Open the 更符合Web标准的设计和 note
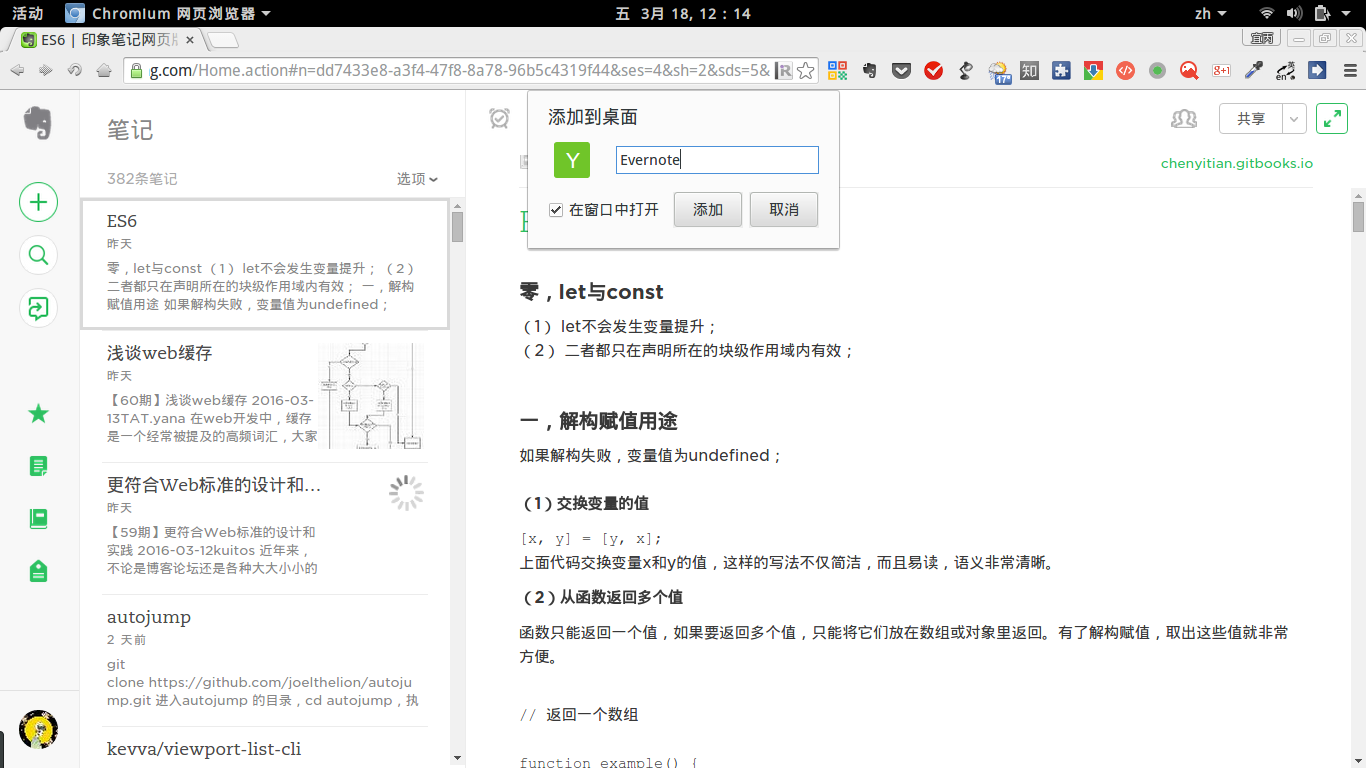The image size is (1366, 768). click(265, 528)
